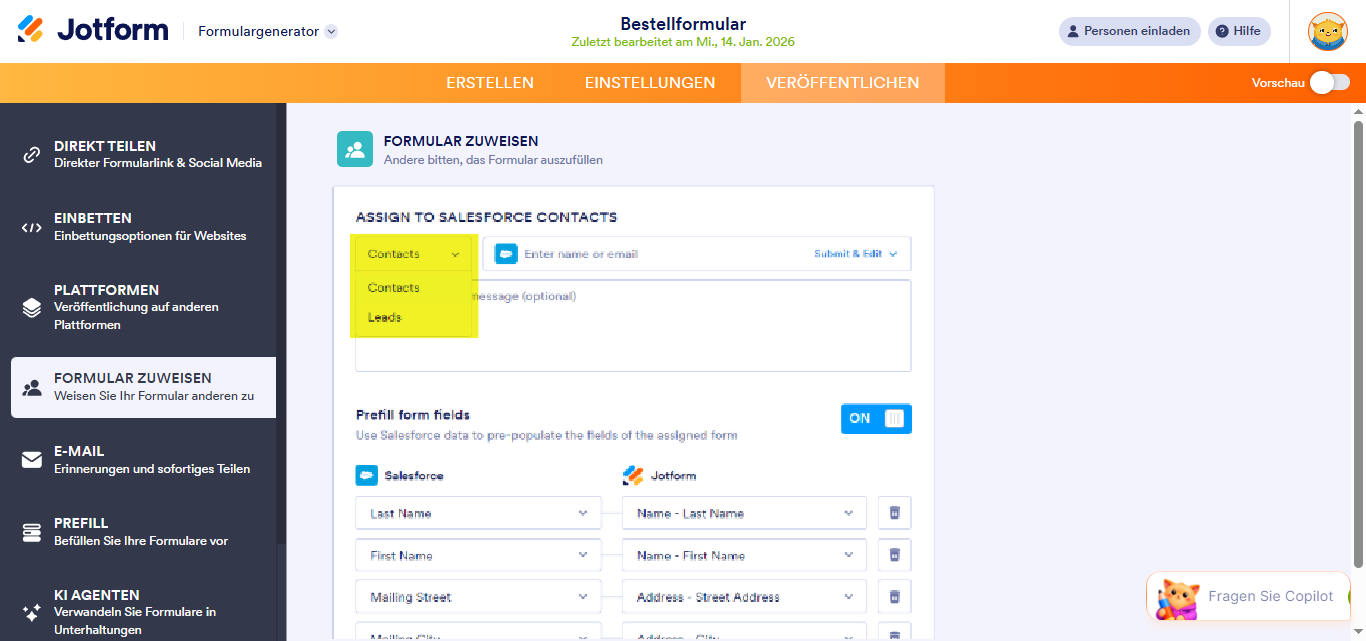Click the E-Mail envelope icon

coord(32,460)
